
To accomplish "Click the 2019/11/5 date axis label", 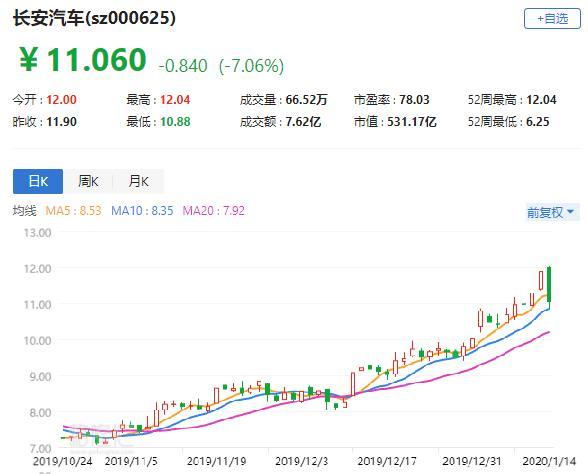I will [x=131, y=461].
